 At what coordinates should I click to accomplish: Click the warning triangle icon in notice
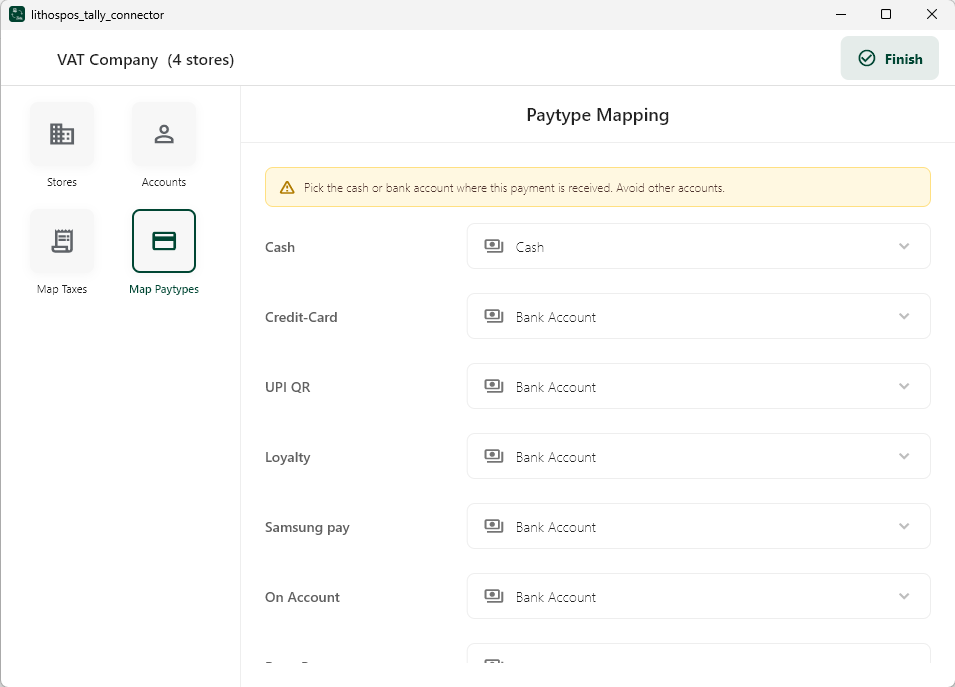tap(287, 188)
